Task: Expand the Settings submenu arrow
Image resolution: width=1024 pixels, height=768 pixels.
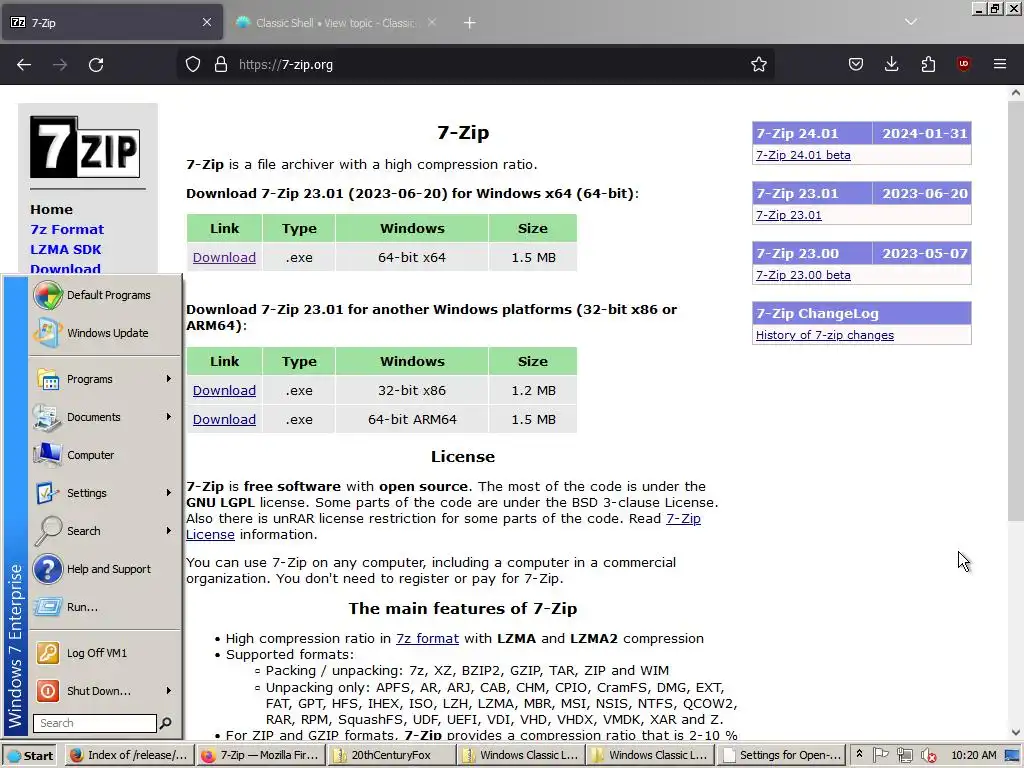Action: tap(168, 492)
